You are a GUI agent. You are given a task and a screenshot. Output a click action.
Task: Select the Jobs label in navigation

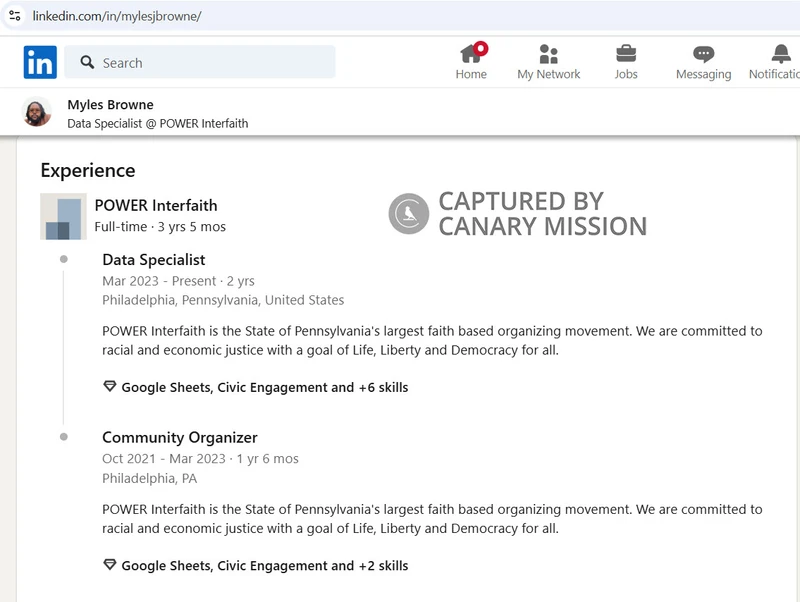click(x=626, y=74)
